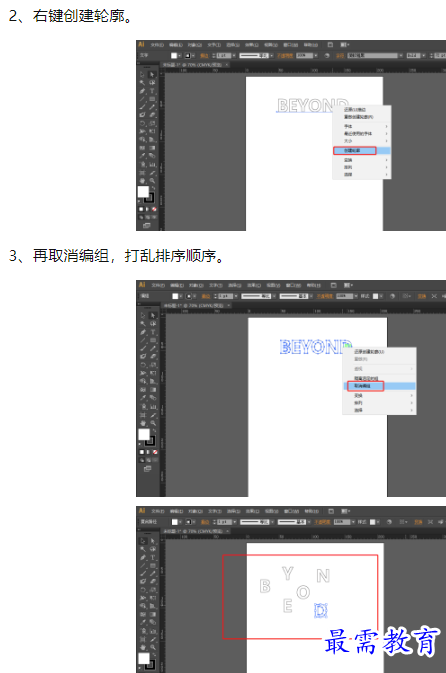446x673 pixels.
Task: Click the 描边 stroke link in the step 2 control bar
Action: [x=205, y=56]
